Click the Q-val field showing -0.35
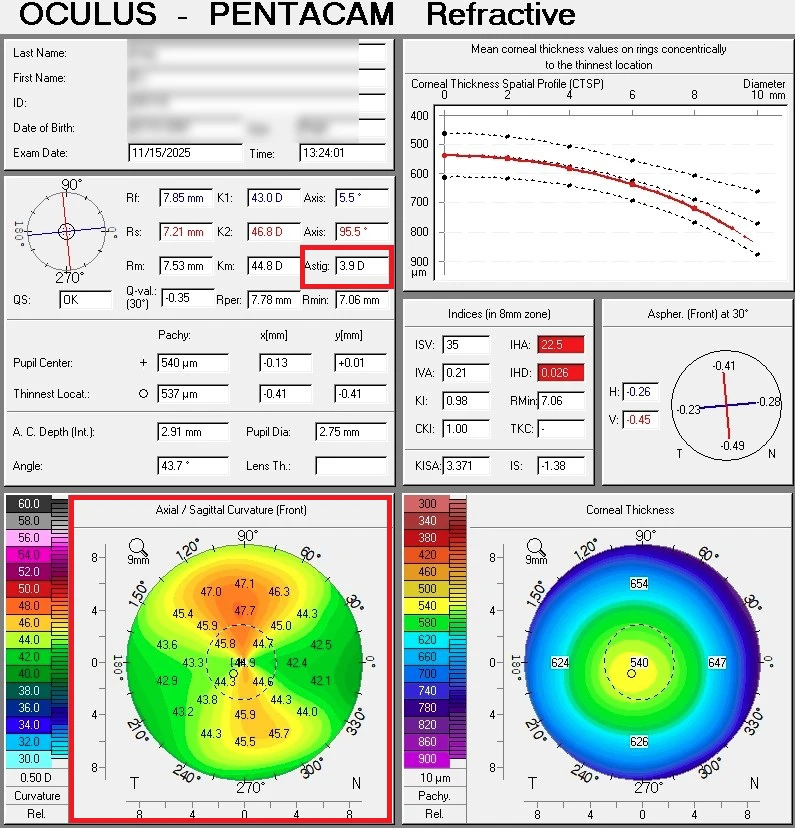The image size is (795, 828). coord(188,298)
